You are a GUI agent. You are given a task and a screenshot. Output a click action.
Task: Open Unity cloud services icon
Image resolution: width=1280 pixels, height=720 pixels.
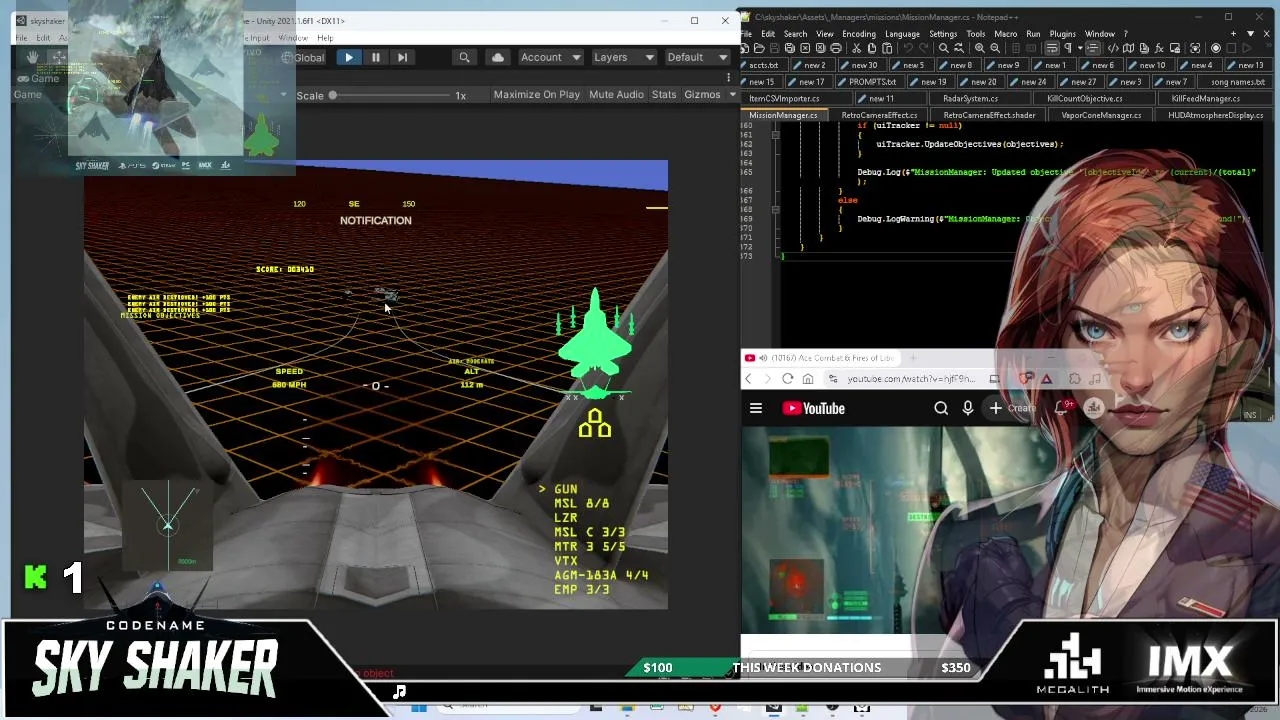[497, 57]
